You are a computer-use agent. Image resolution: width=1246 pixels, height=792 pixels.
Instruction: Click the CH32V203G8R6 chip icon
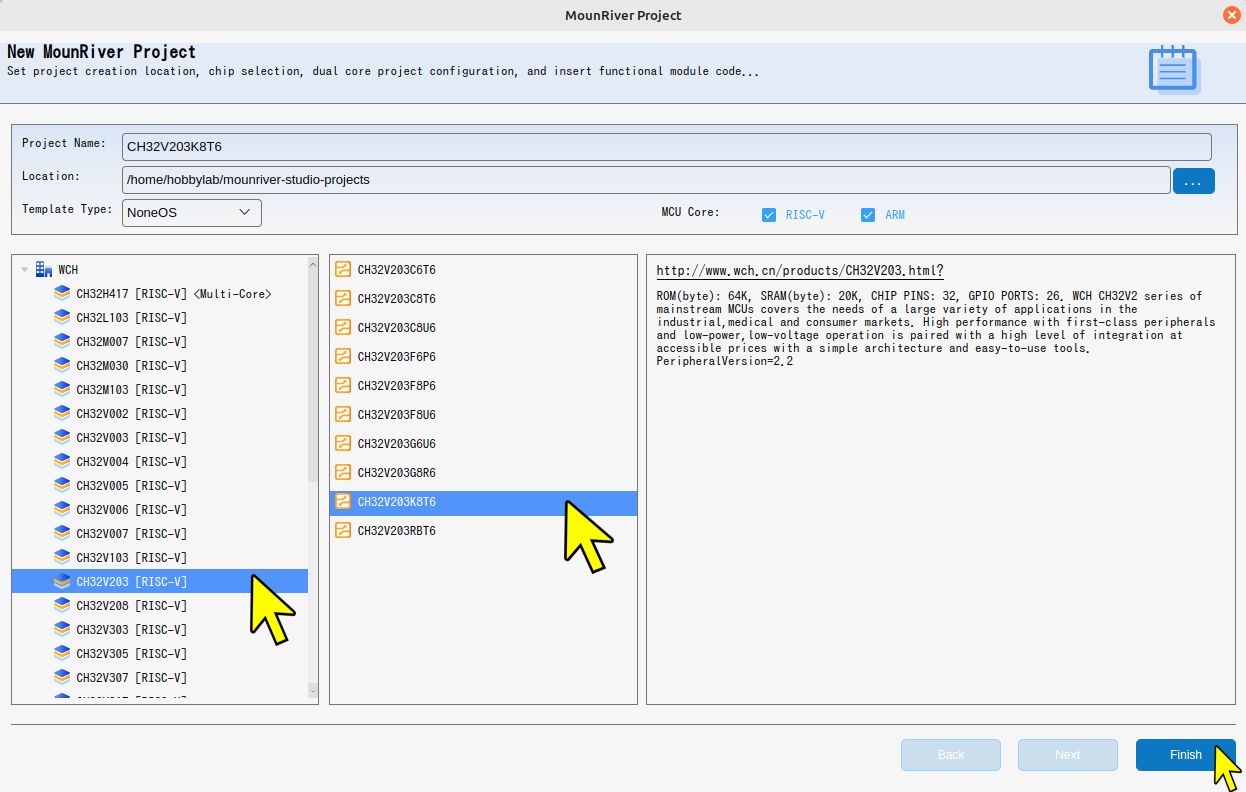tap(343, 472)
